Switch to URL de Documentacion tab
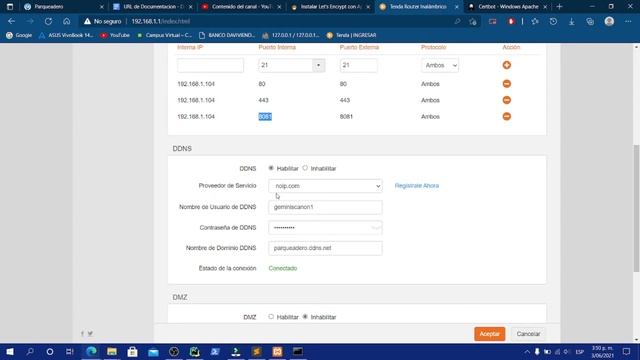The width and height of the screenshot is (640, 360). [x=153, y=7]
